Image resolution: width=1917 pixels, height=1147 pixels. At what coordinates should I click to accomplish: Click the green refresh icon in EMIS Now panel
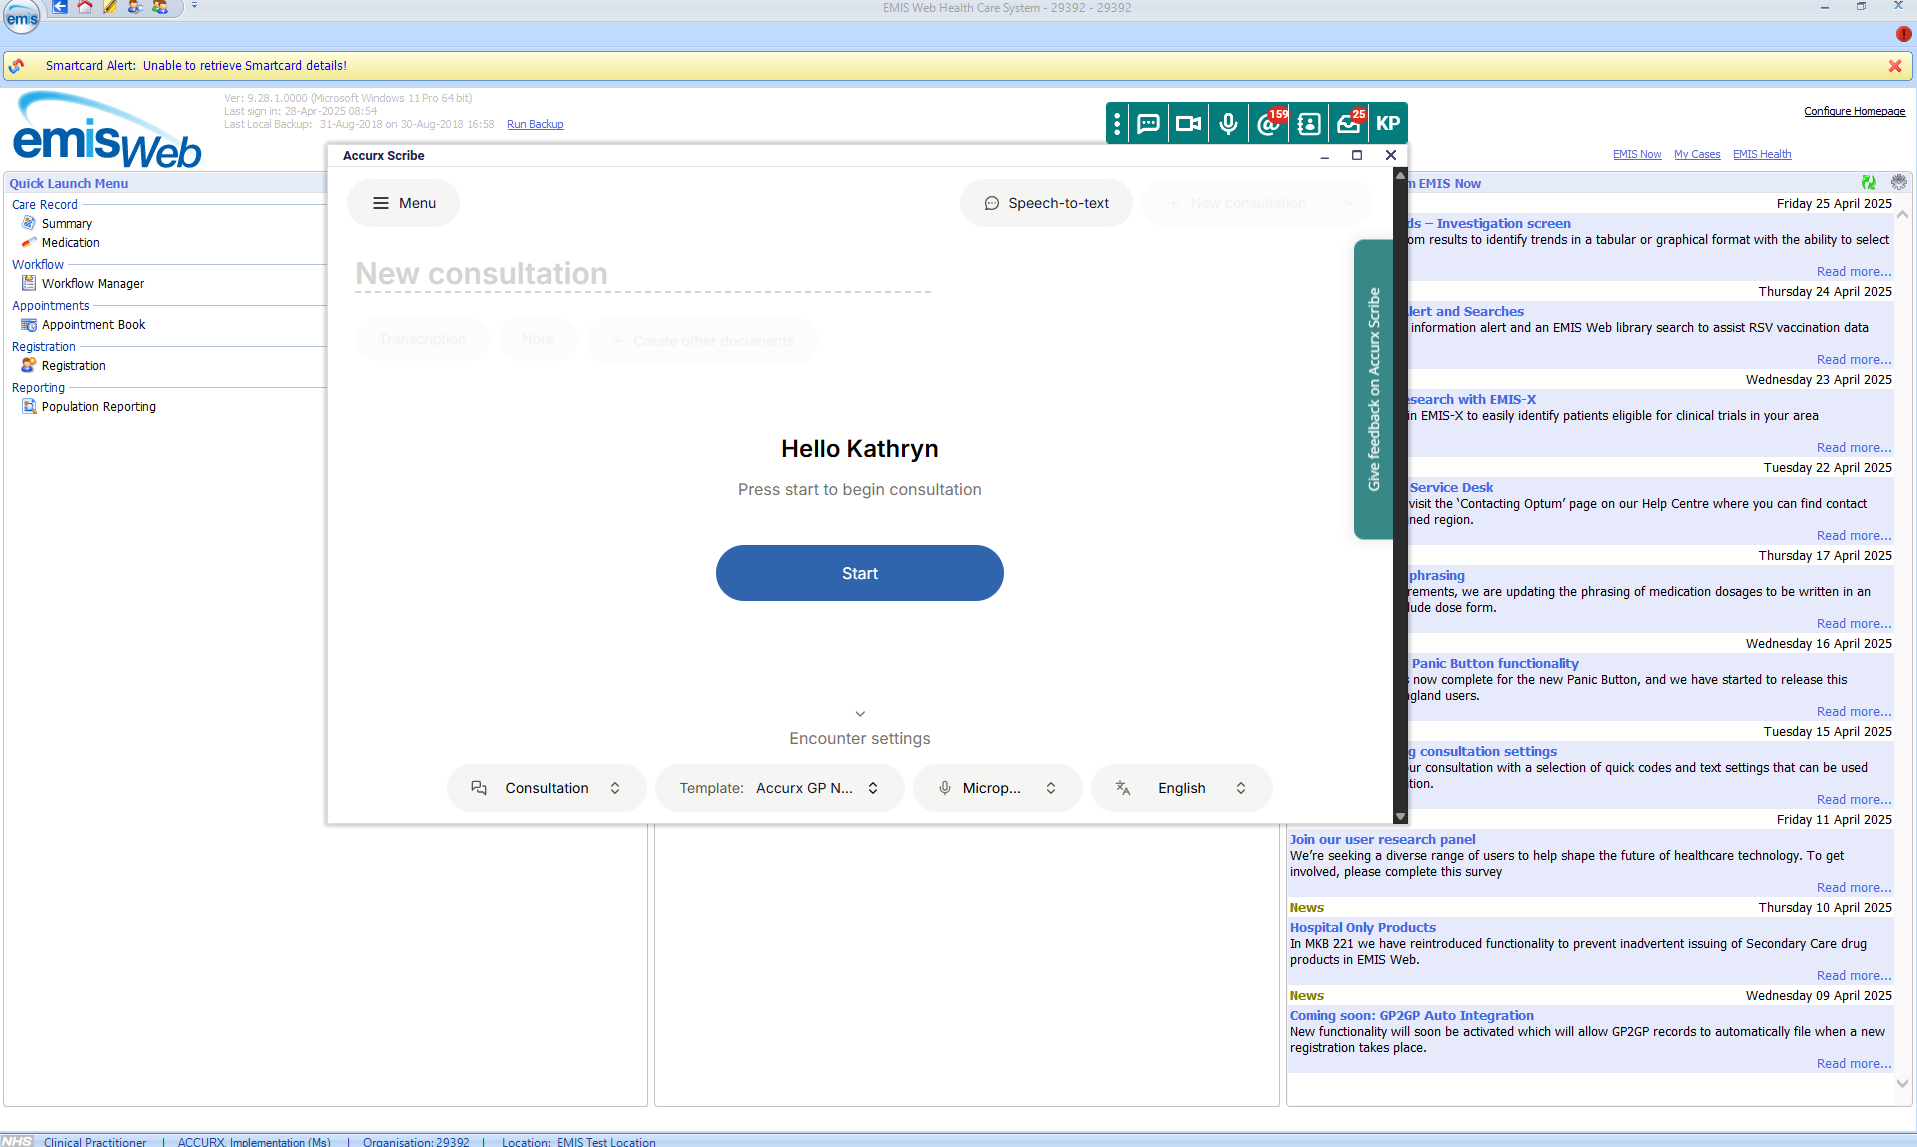click(1868, 183)
